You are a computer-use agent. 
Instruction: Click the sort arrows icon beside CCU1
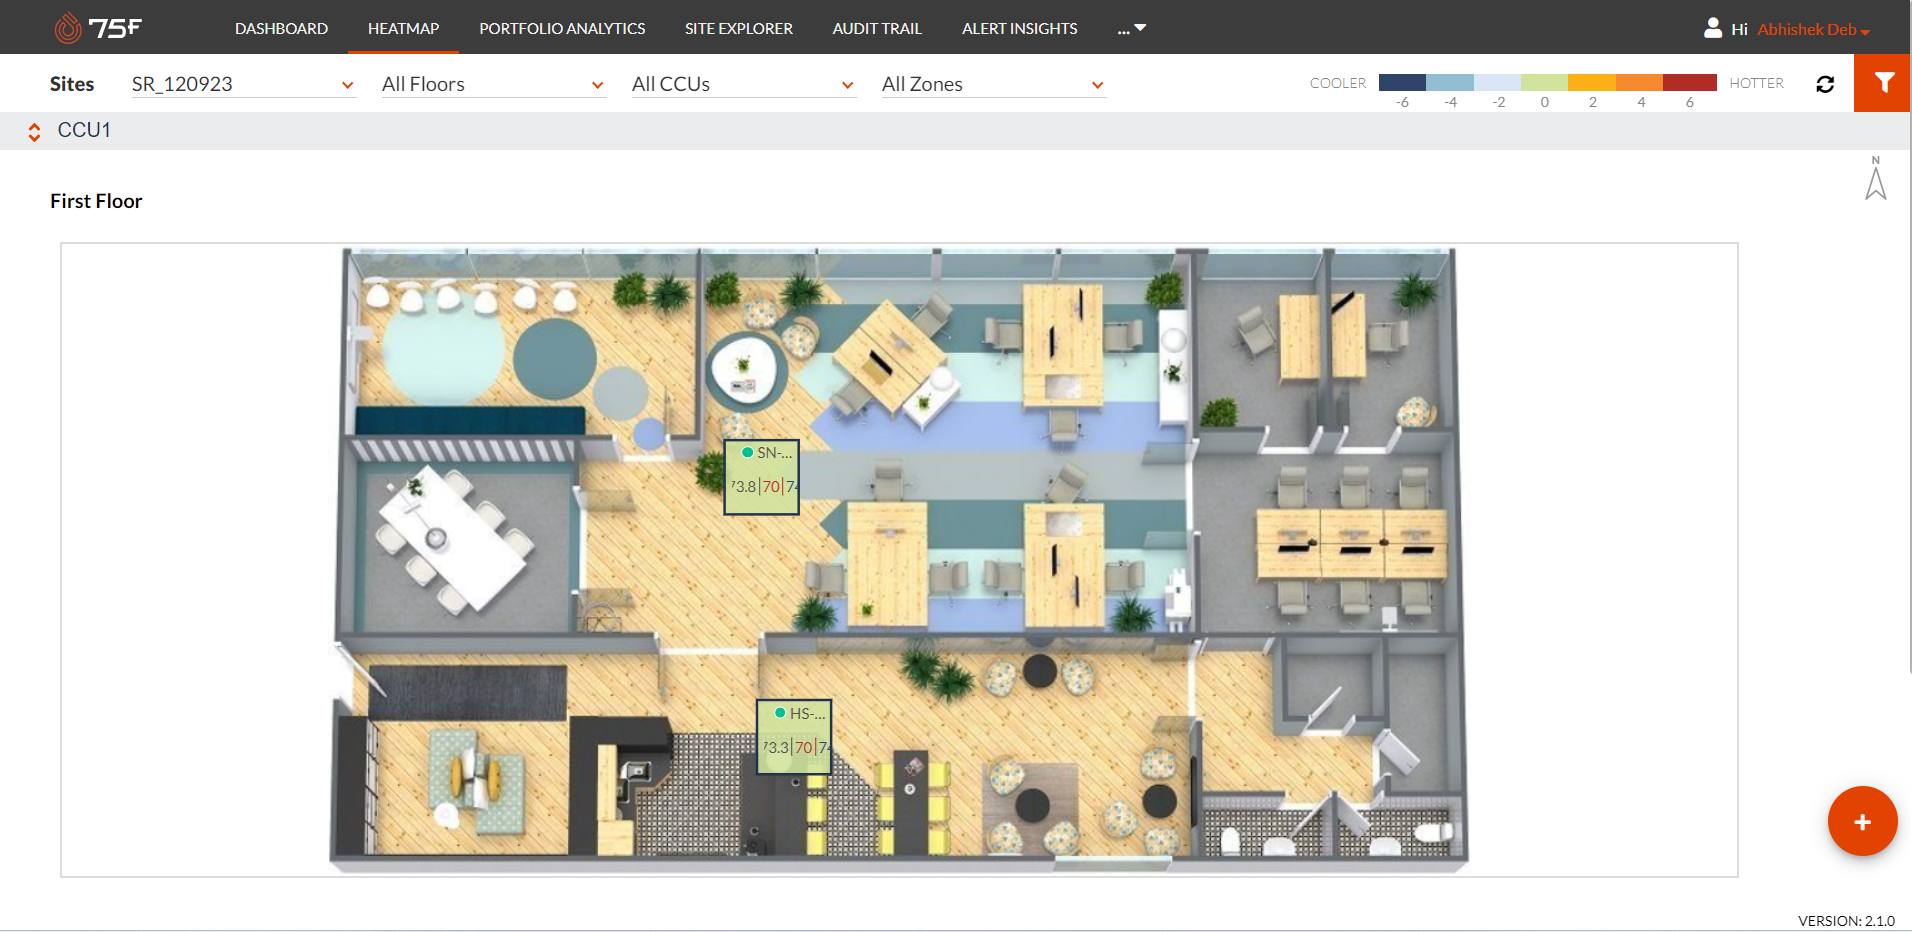click(33, 131)
